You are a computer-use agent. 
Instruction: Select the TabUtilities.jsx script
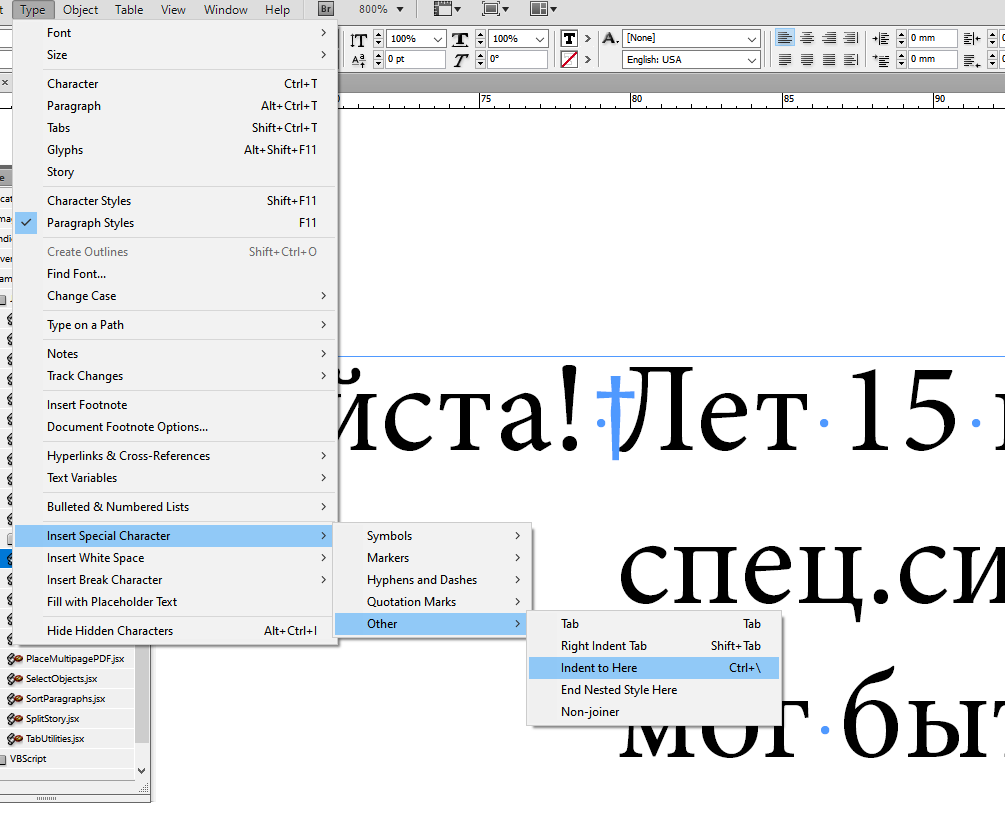55,739
